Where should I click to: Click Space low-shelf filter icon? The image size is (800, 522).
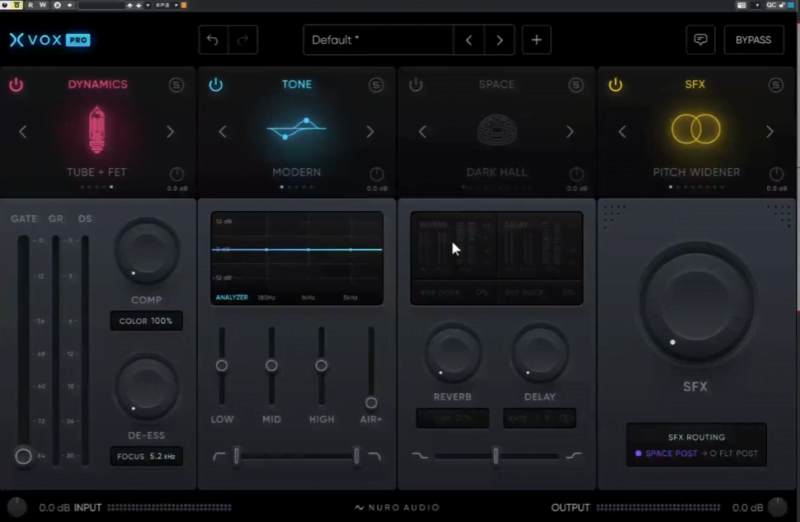(x=420, y=456)
